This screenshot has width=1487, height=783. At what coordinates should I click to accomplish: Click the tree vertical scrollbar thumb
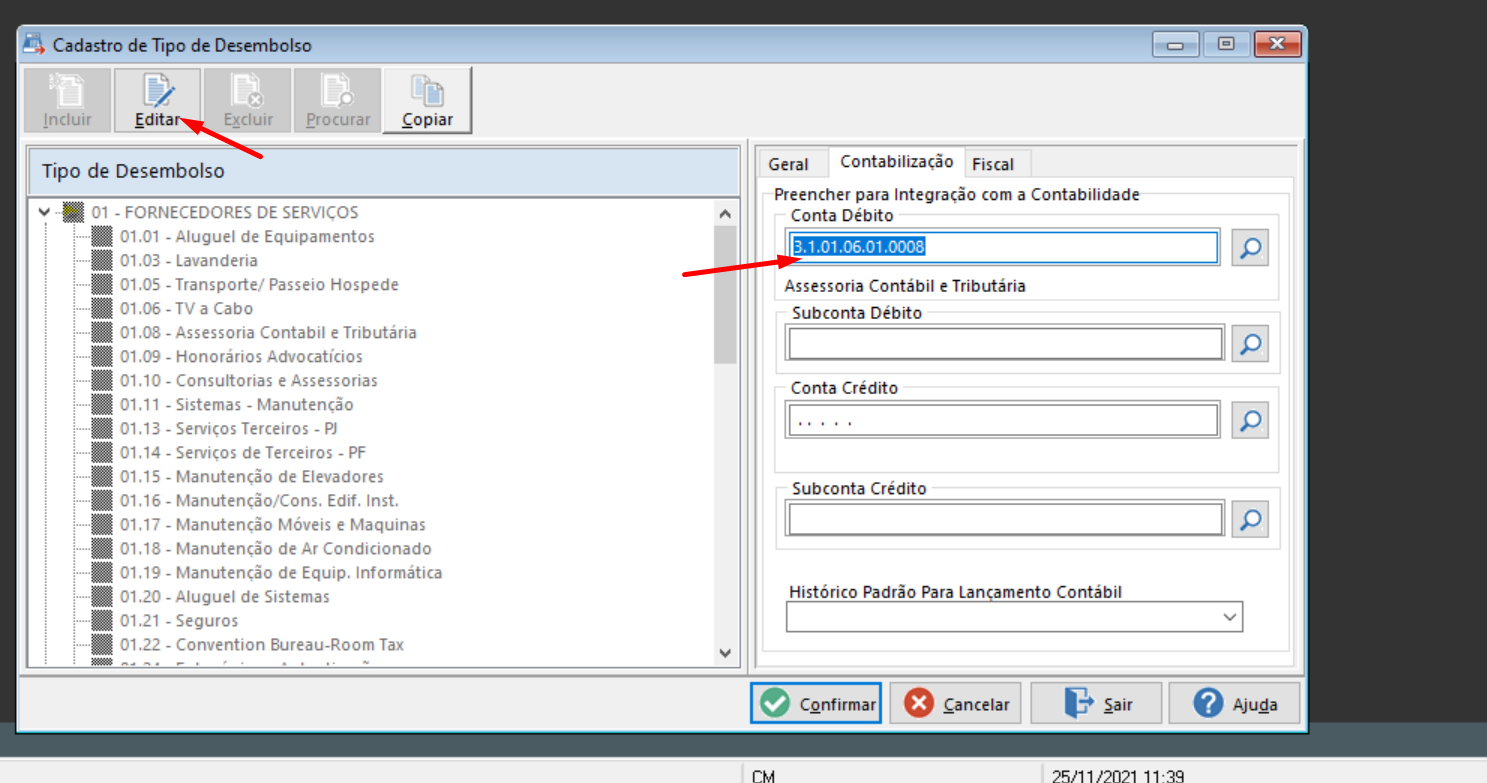click(726, 294)
